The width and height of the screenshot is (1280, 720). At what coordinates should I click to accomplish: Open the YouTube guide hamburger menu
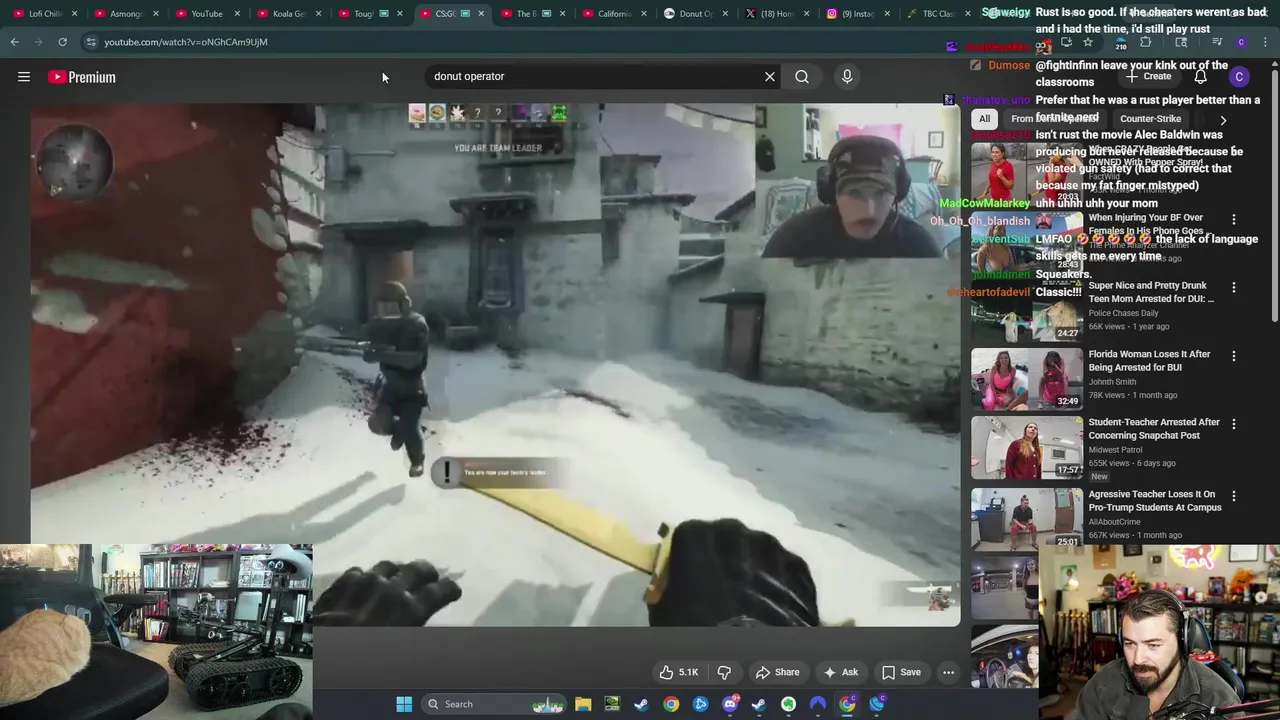pyautogui.click(x=24, y=77)
